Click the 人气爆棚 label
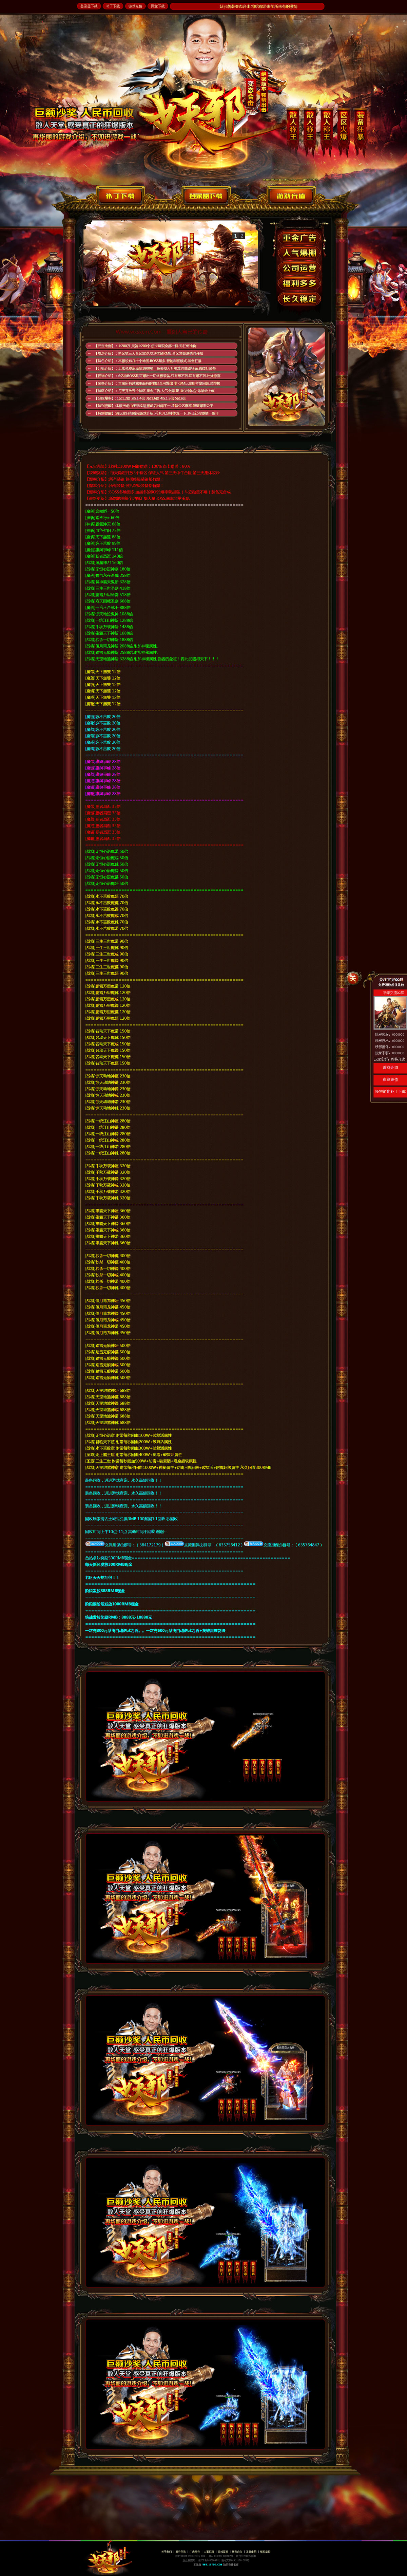This screenshot has height=2576, width=407. click(x=299, y=253)
